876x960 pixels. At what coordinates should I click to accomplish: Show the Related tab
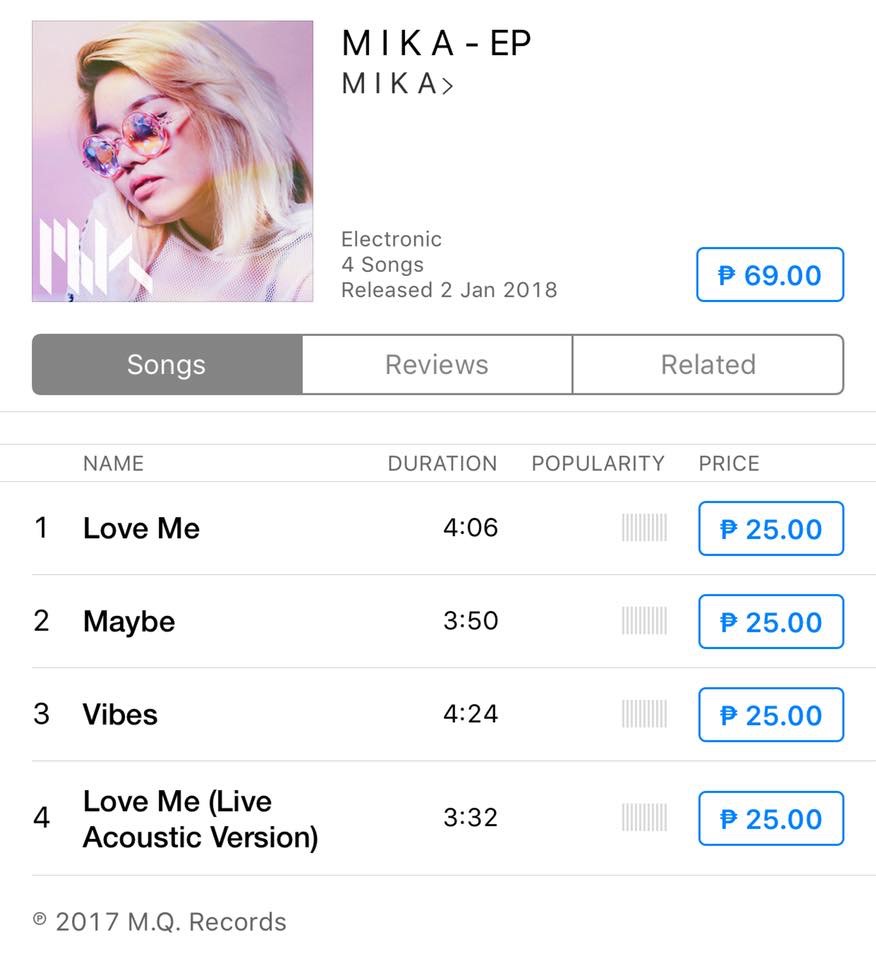(x=708, y=364)
